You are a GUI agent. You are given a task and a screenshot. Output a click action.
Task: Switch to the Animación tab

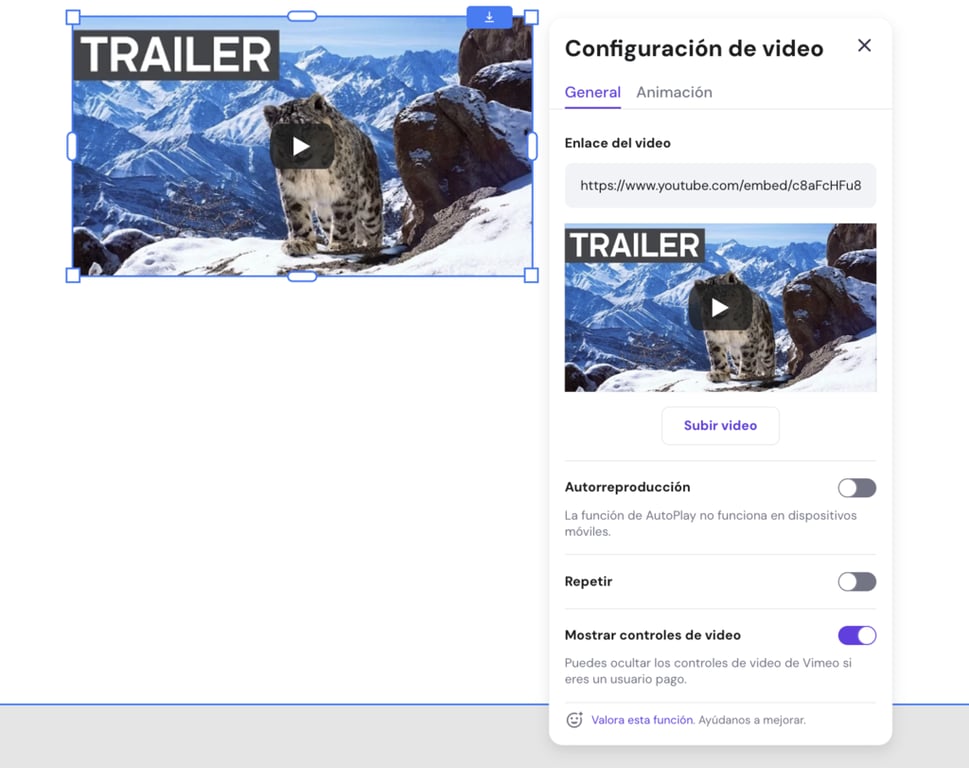click(674, 92)
